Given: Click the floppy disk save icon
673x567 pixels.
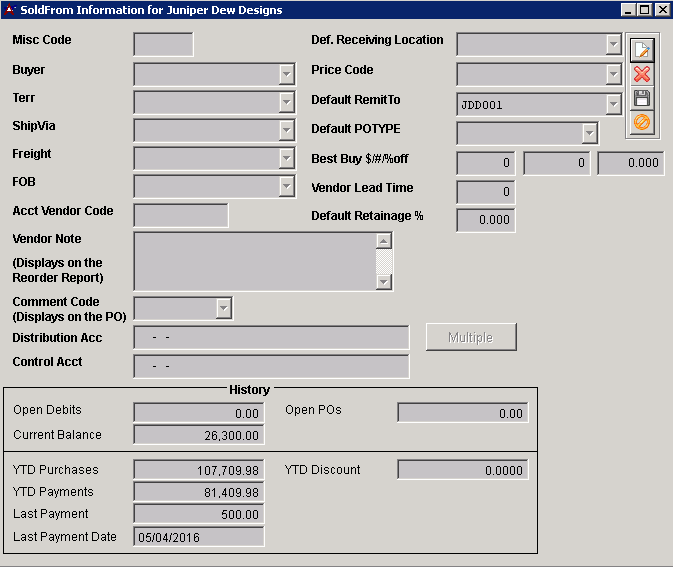Looking at the screenshot, I should tap(642, 98).
